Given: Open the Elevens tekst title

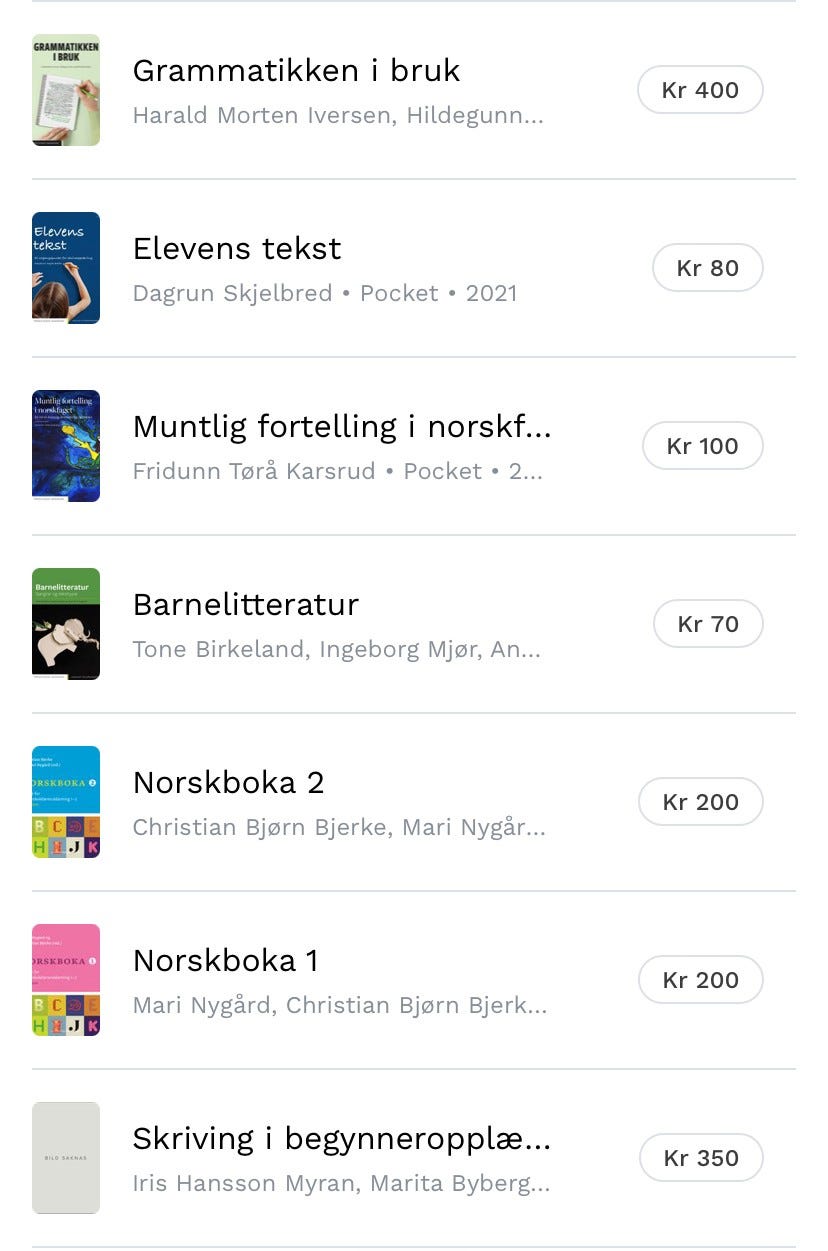Looking at the screenshot, I should pos(237,248).
